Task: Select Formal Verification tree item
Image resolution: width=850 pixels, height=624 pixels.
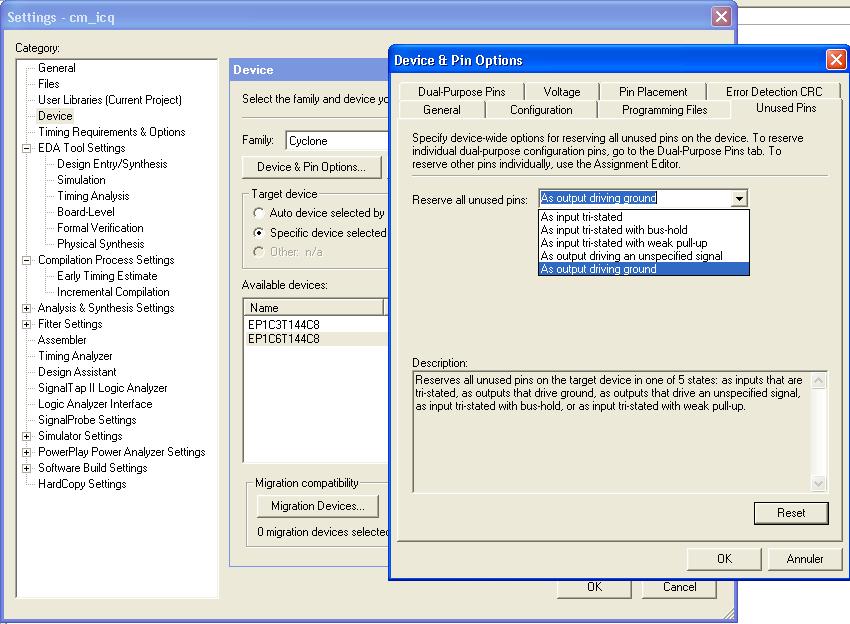Action: tap(100, 228)
